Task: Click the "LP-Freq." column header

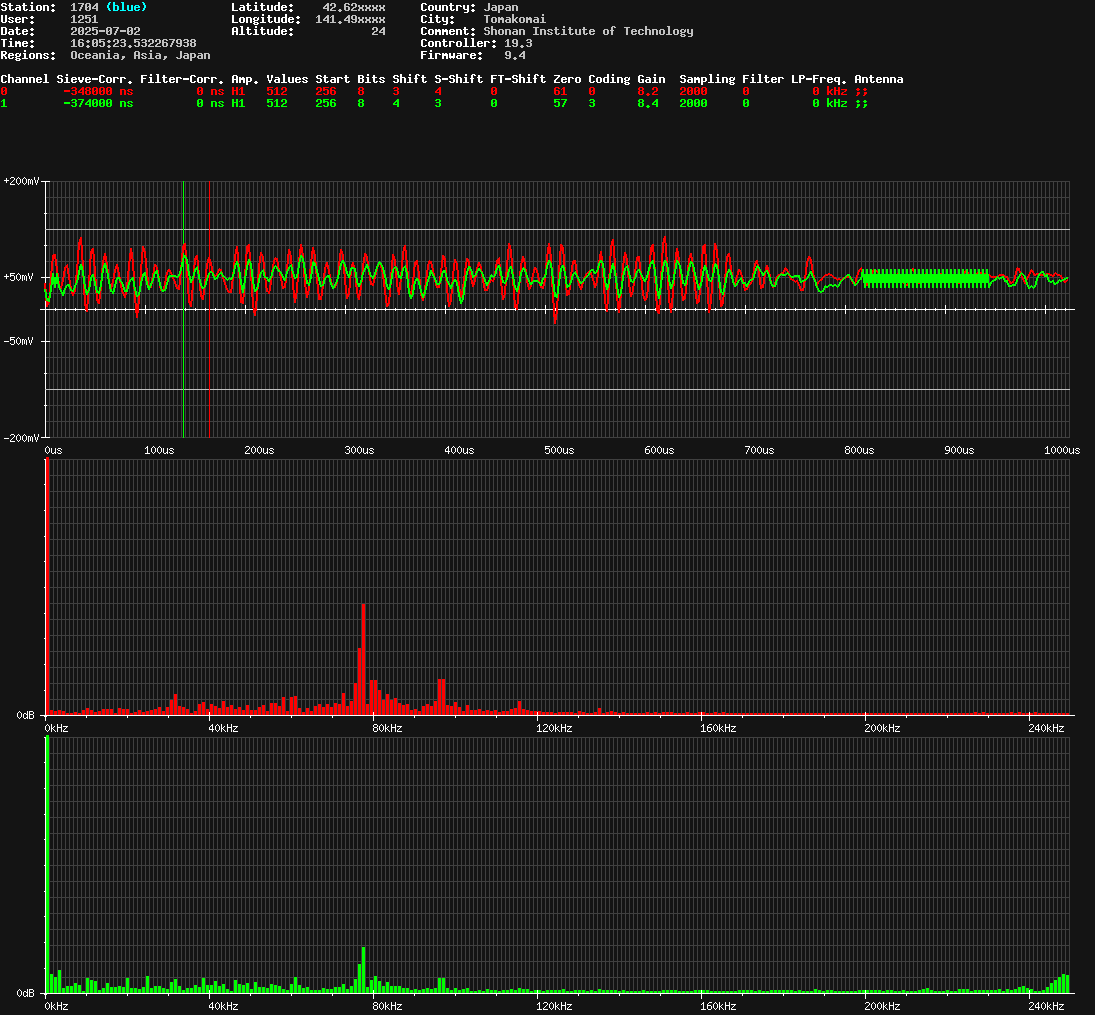Action: [x=819, y=79]
